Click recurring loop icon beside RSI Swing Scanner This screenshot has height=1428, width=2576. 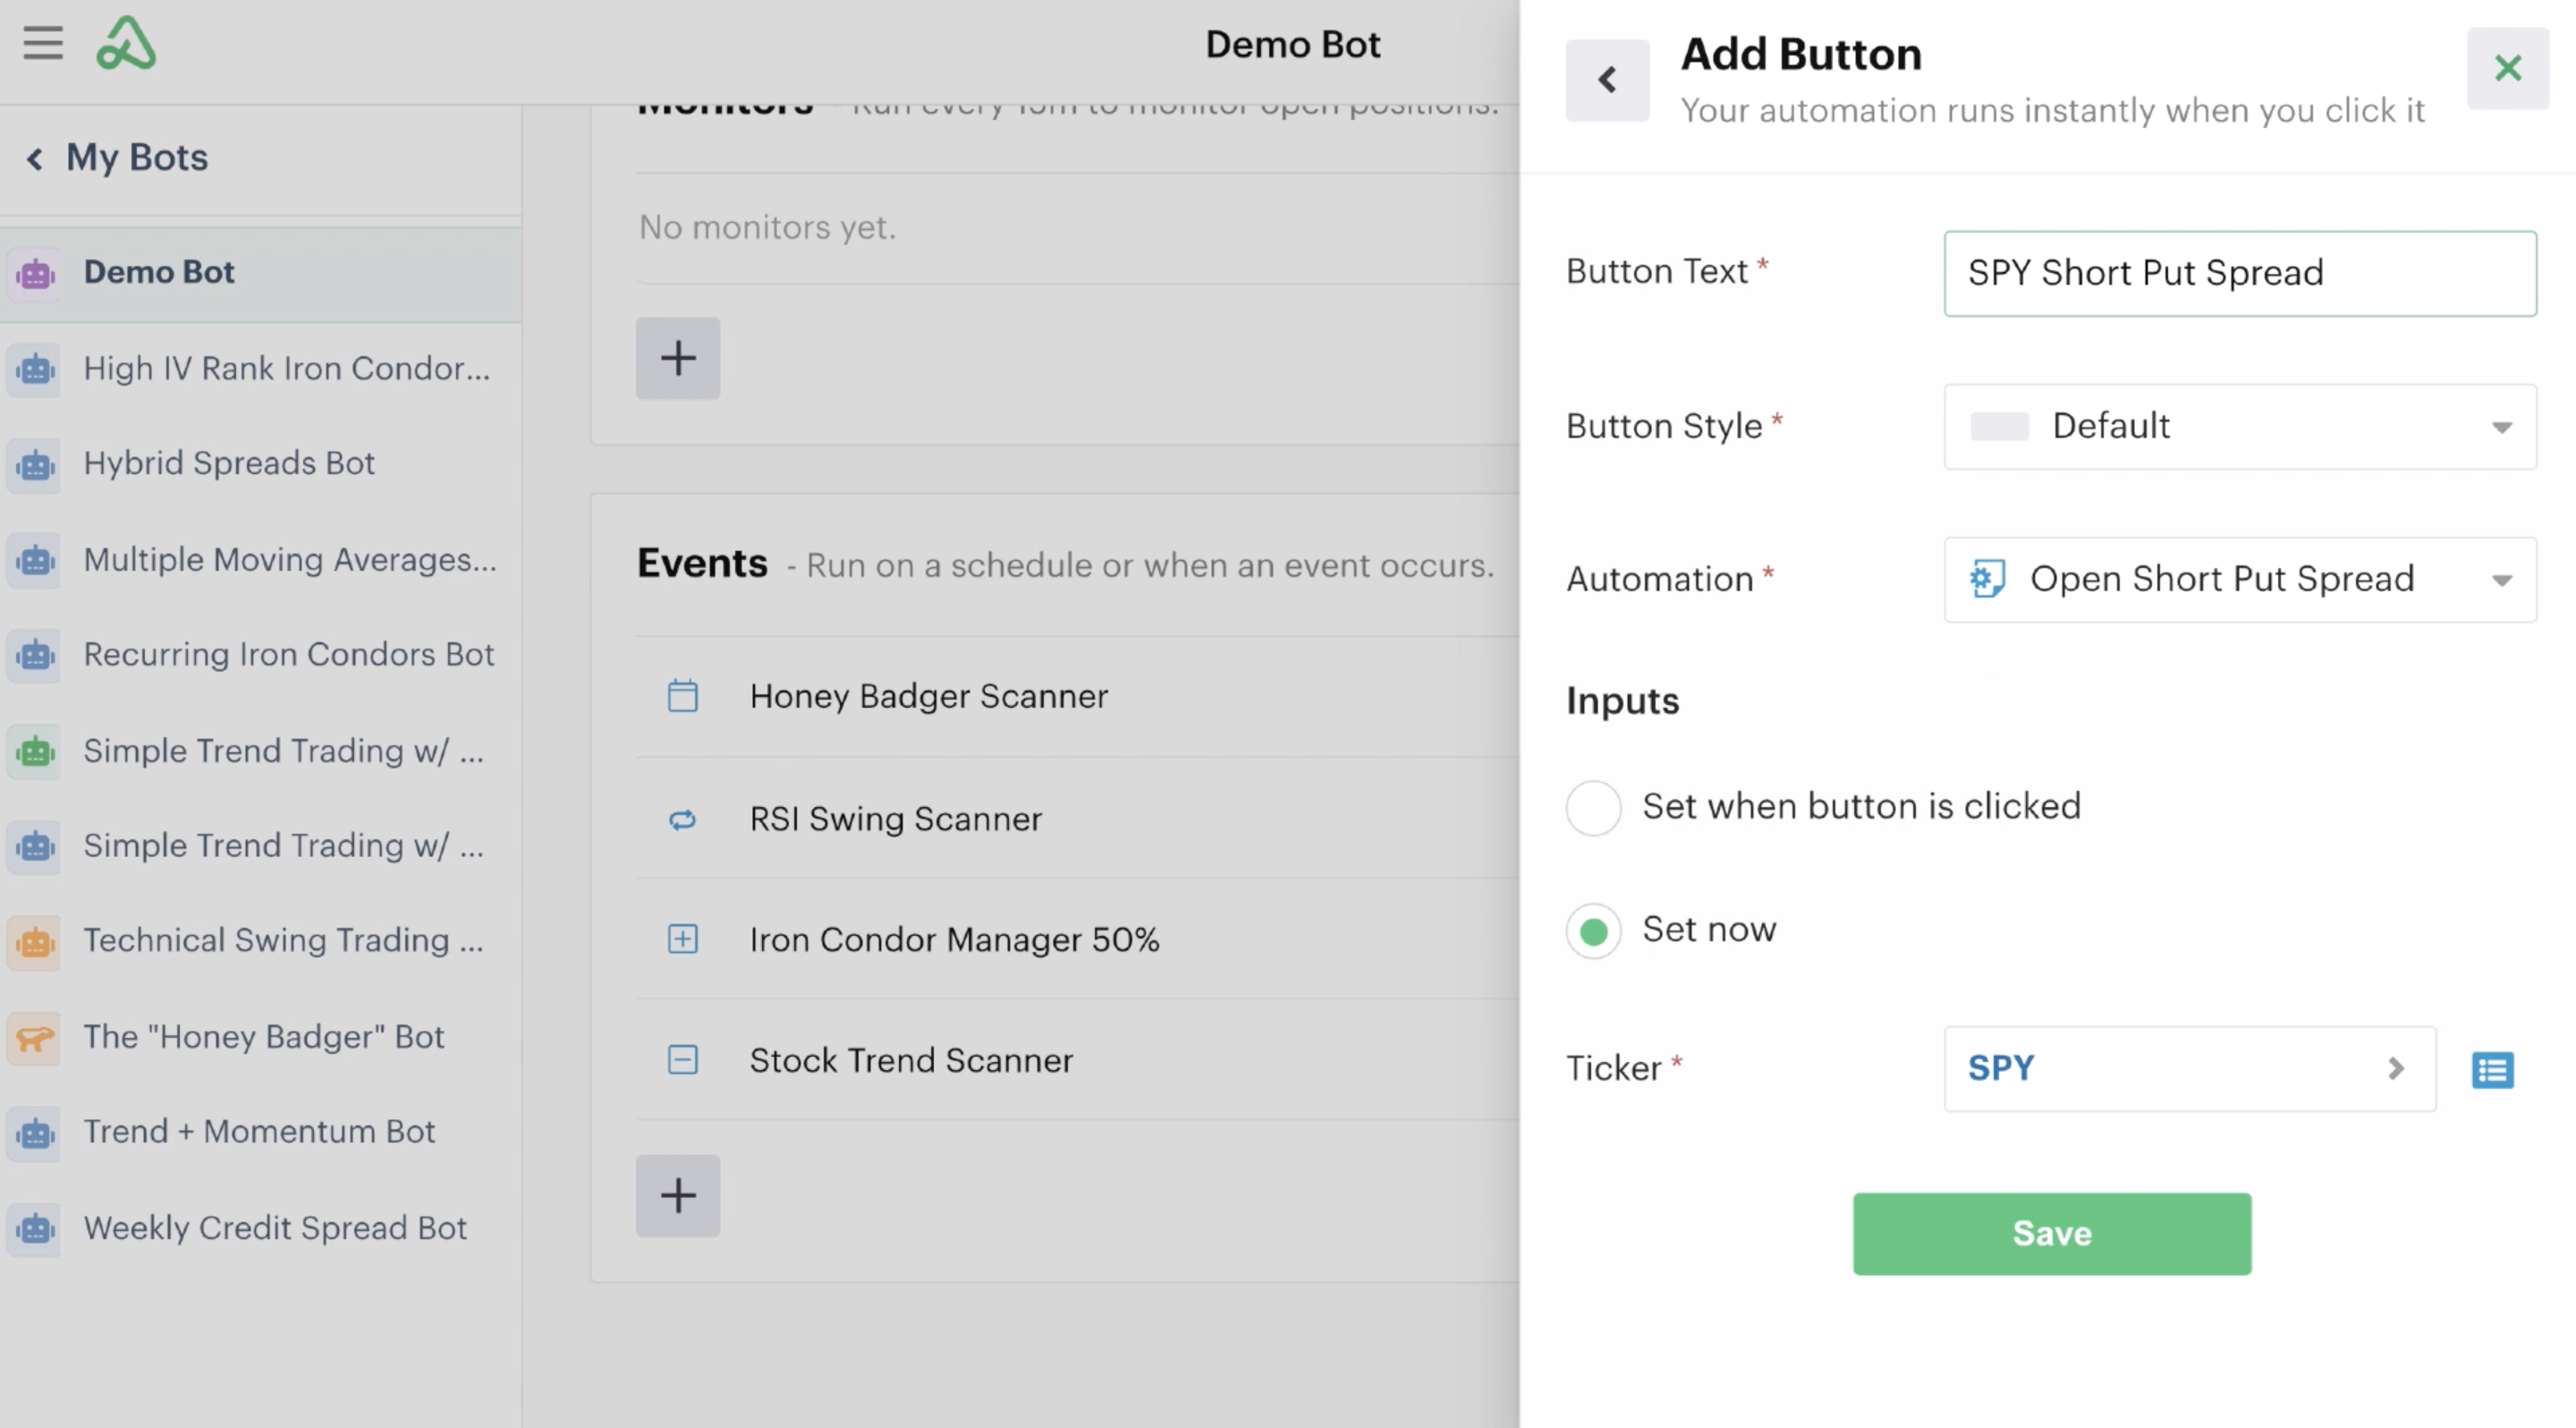click(683, 820)
